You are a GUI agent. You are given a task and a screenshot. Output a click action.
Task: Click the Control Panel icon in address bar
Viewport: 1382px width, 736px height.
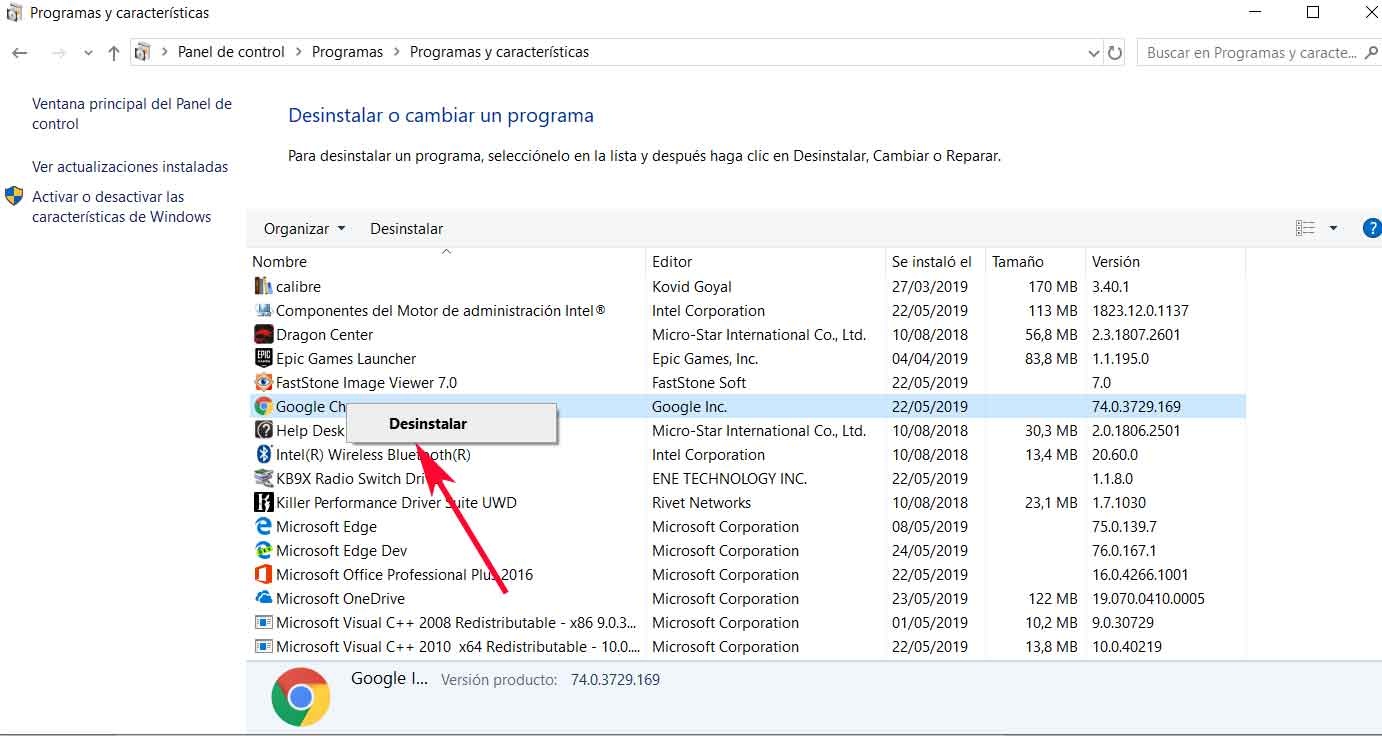pos(143,52)
